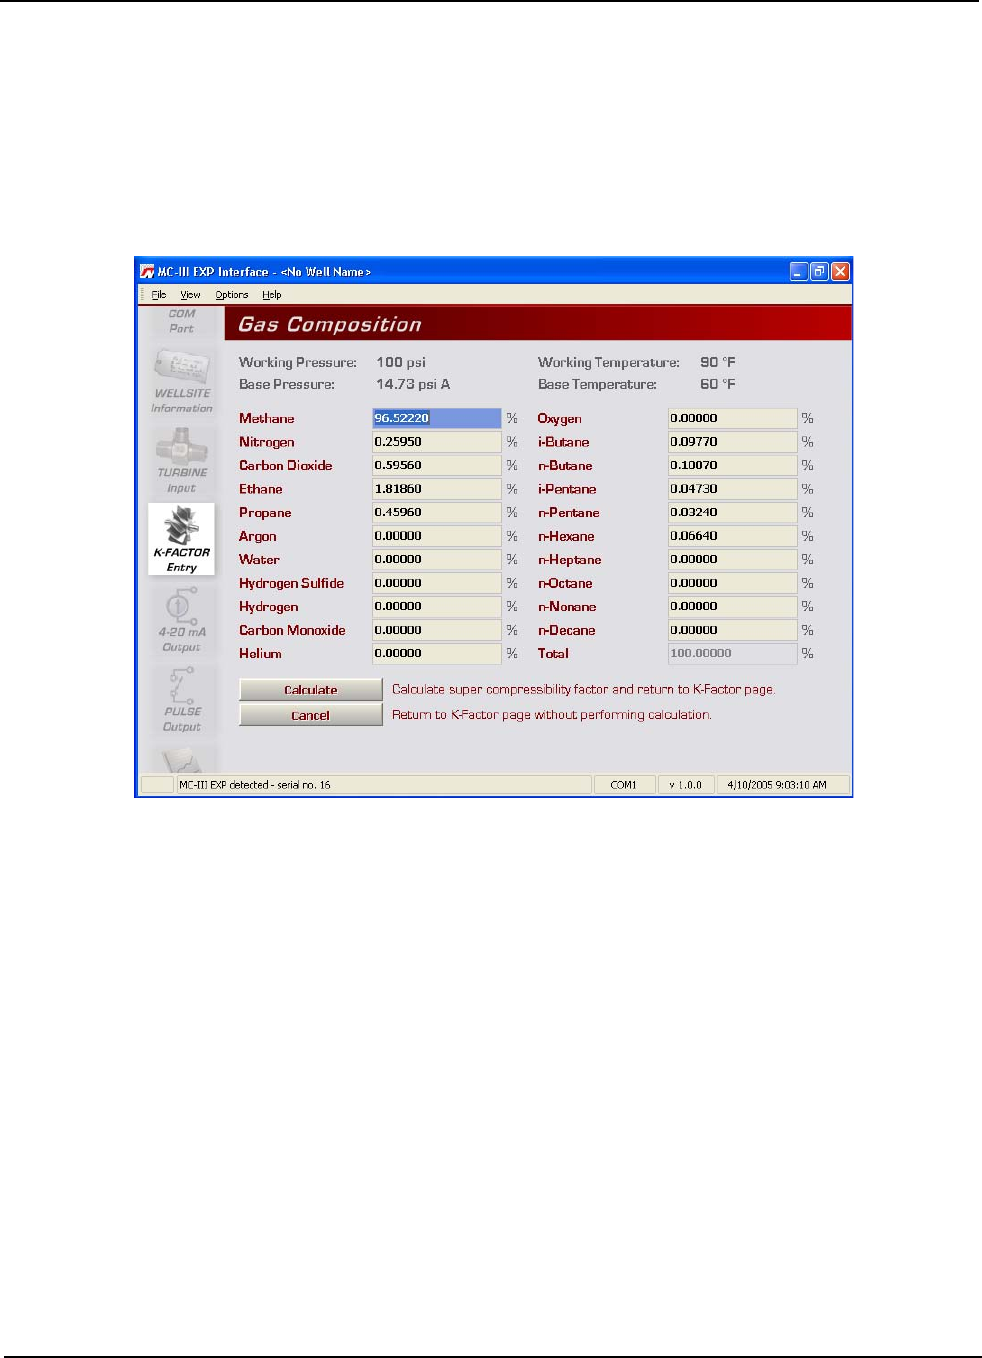Screen dimensions: 982x1358
Task: Open the 4-20 mA Output sidebar icon
Action: click(x=181, y=619)
